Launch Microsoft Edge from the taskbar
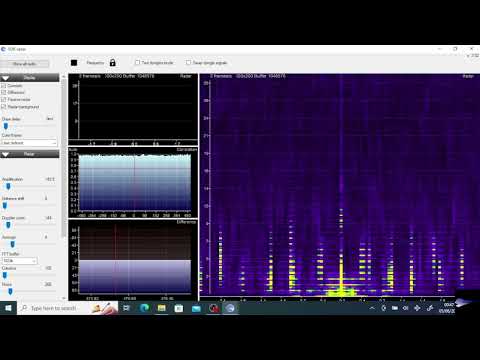The height and width of the screenshot is (360, 480). pos(144,308)
